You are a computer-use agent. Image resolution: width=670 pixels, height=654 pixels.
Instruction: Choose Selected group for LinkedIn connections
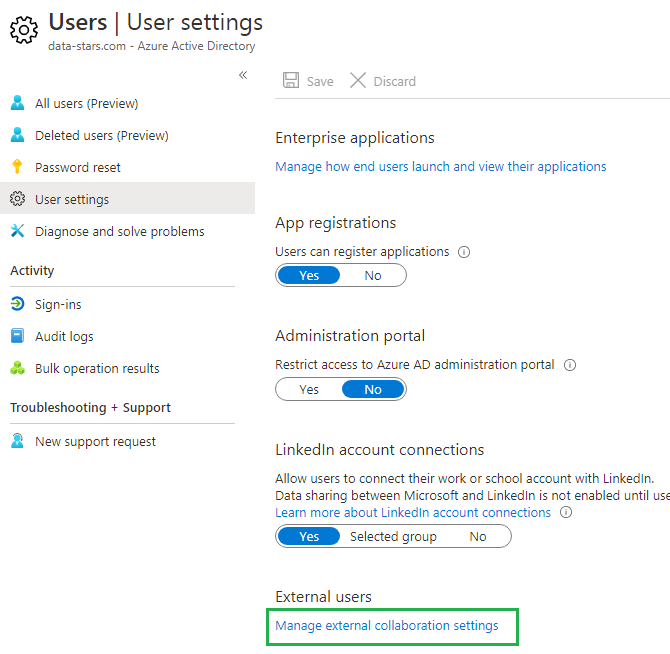click(x=393, y=536)
